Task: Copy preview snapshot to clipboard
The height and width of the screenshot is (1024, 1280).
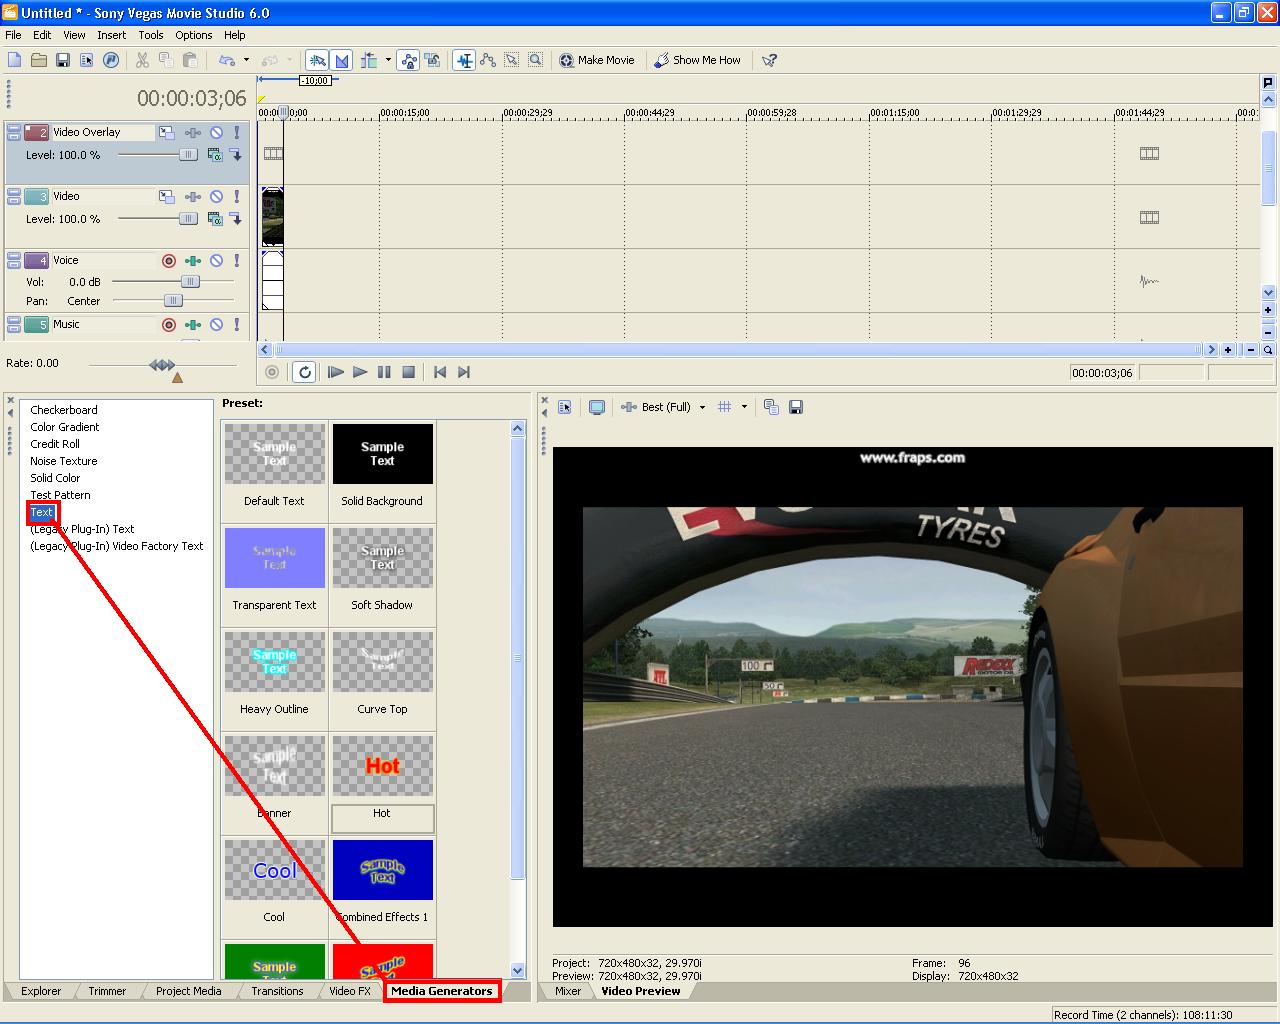Action: click(x=771, y=407)
